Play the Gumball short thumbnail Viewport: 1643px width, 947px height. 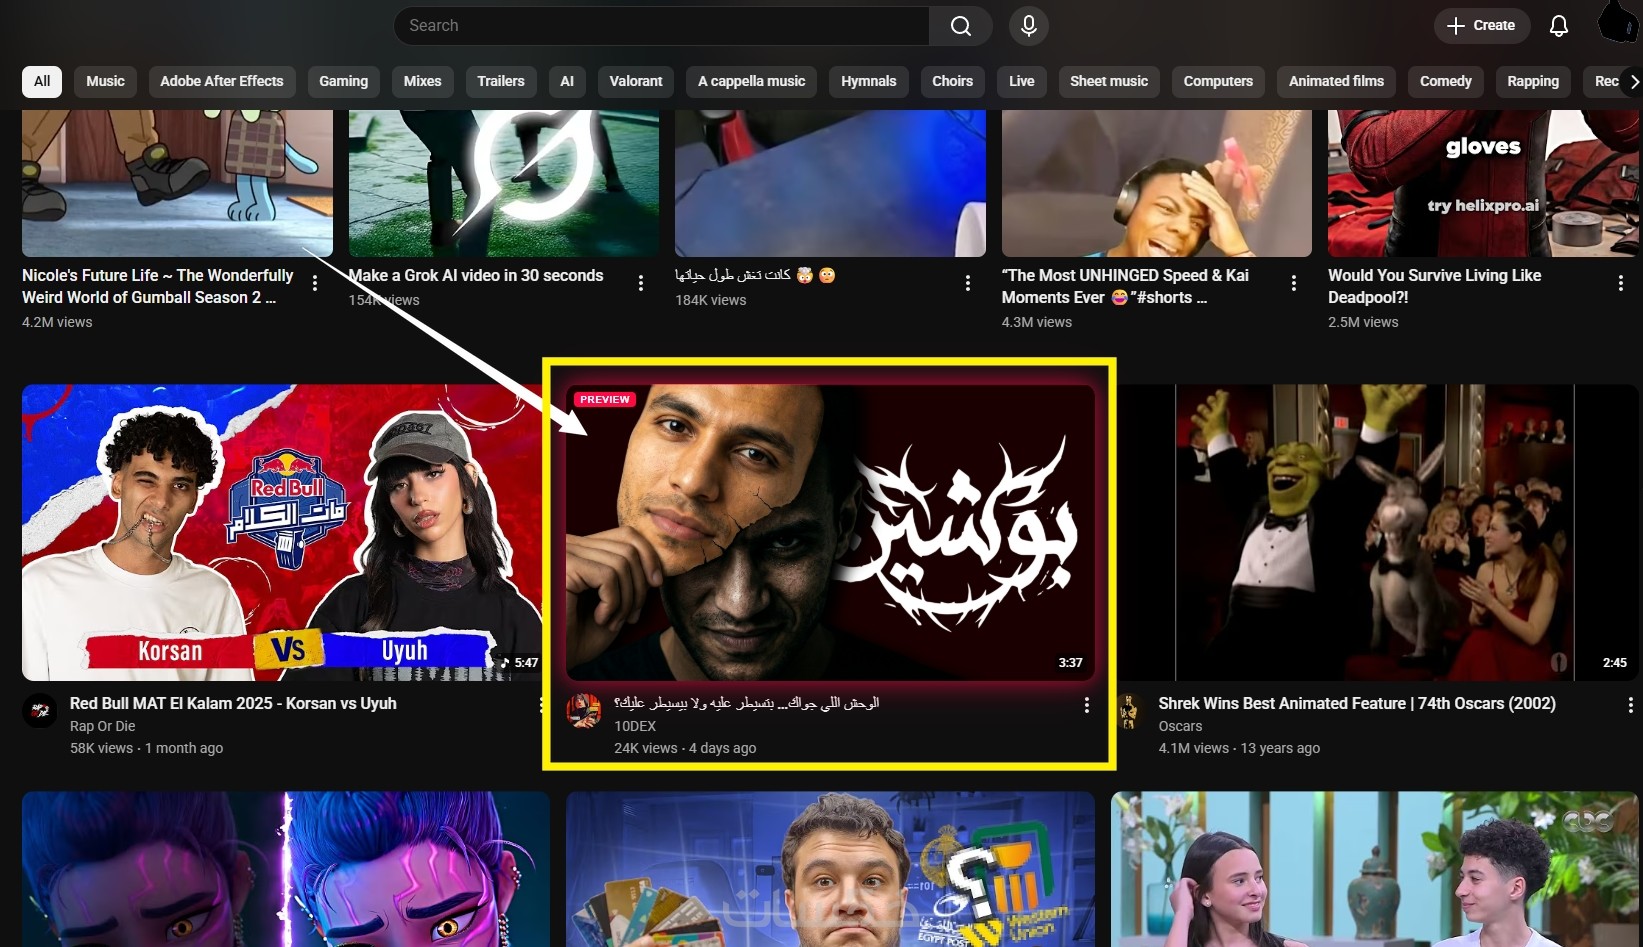coord(177,183)
